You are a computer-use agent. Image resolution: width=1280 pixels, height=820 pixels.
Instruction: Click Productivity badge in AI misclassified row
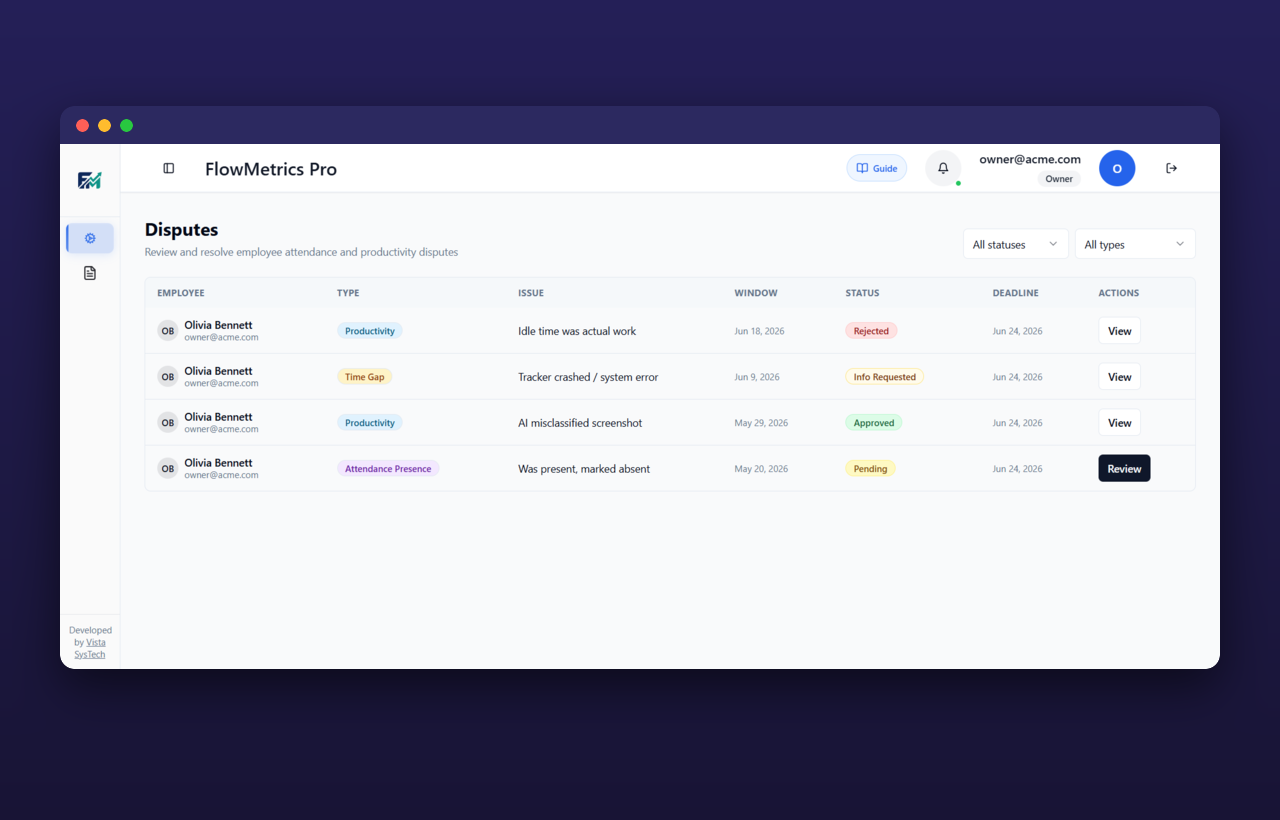pos(370,423)
